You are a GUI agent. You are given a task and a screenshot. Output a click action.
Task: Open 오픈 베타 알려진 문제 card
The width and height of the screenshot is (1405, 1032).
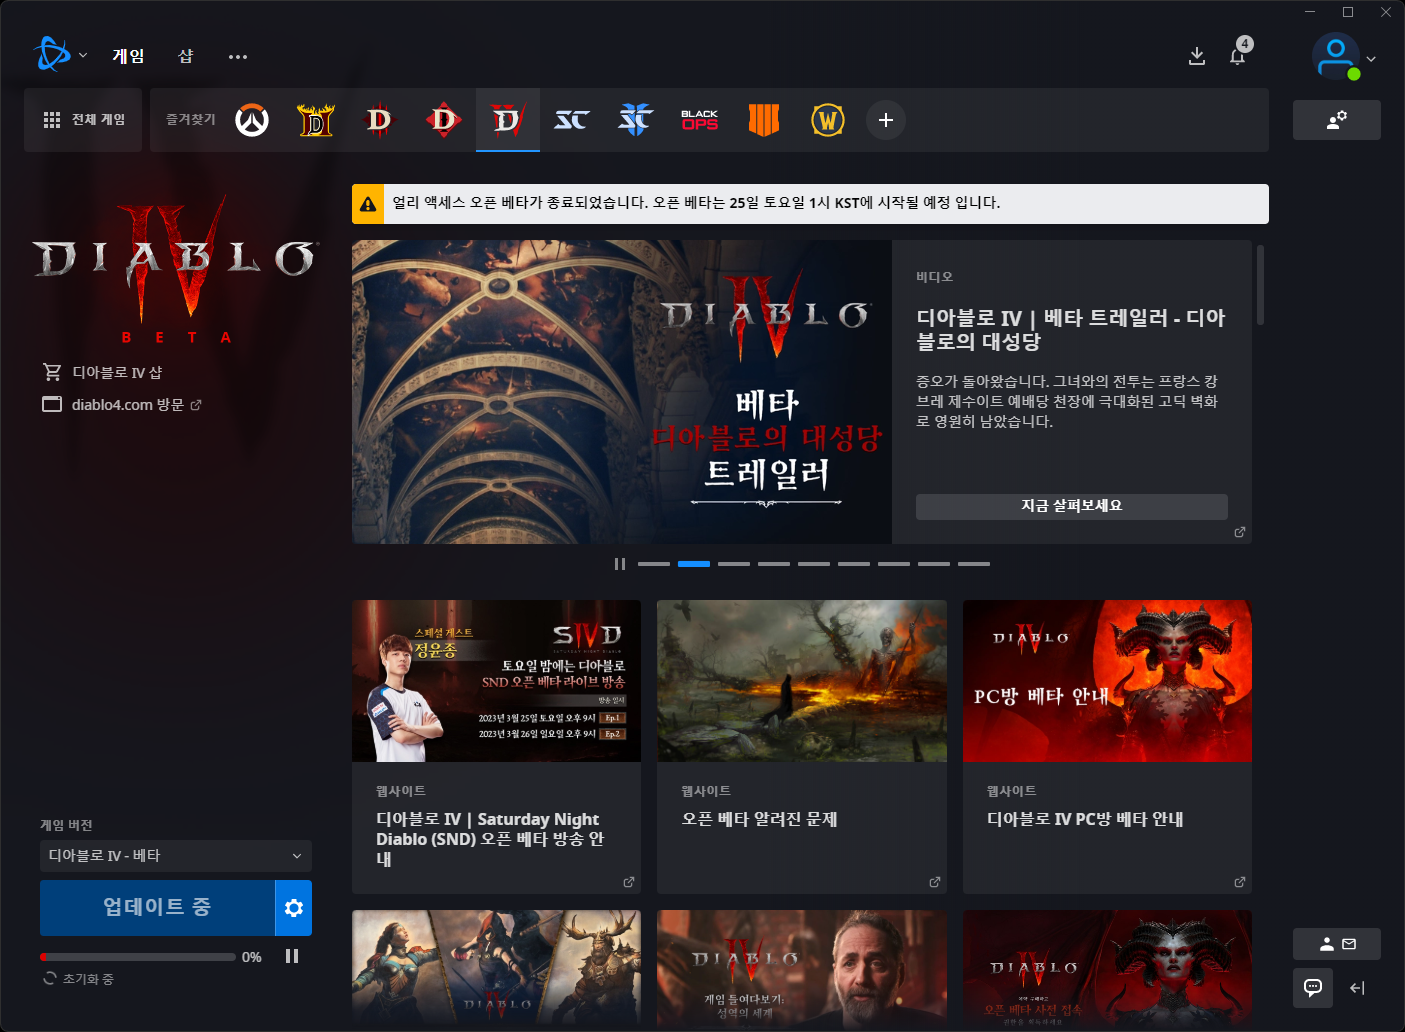(802, 747)
